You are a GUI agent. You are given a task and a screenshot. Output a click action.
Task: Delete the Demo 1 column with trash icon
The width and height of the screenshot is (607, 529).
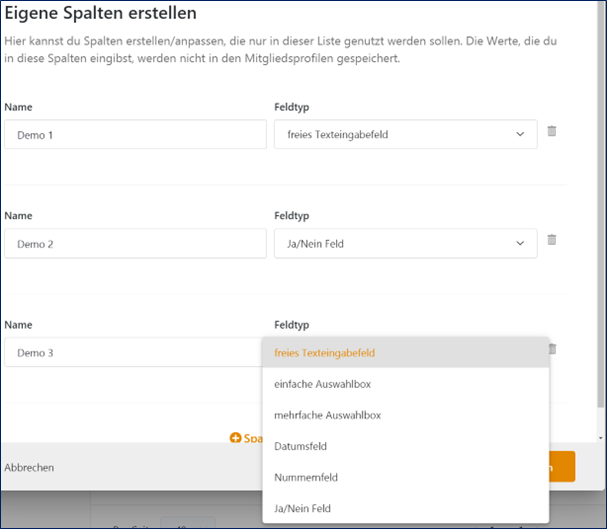[552, 131]
